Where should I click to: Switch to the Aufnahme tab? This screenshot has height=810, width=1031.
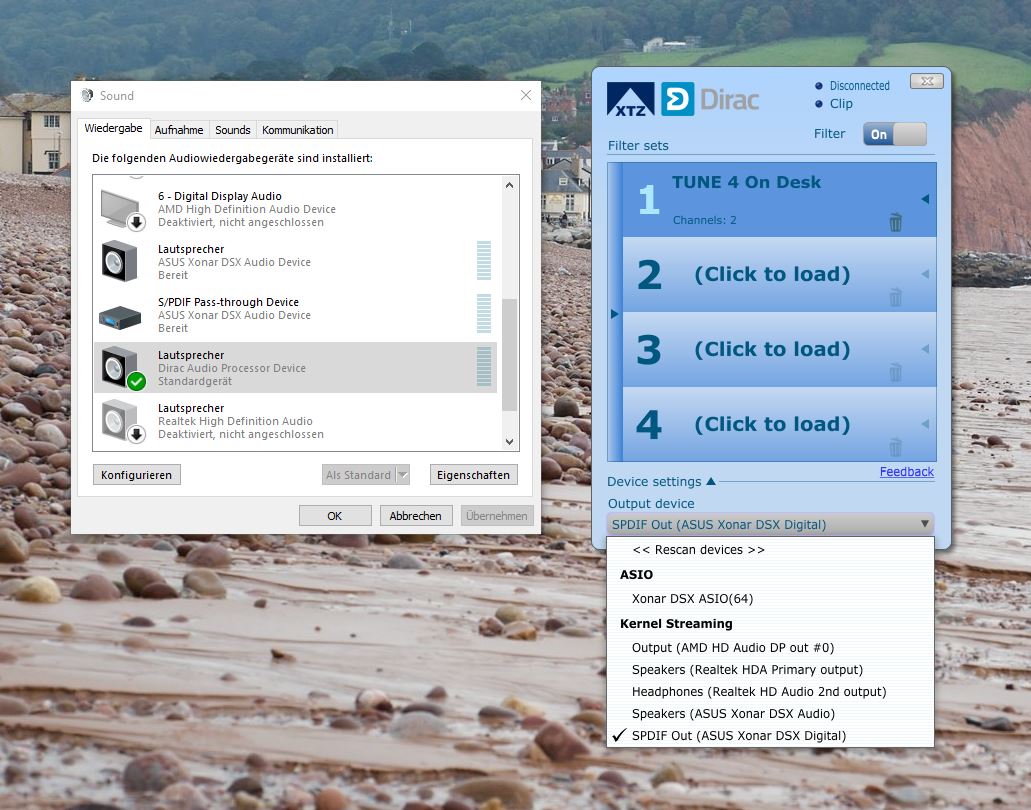pyautogui.click(x=179, y=130)
